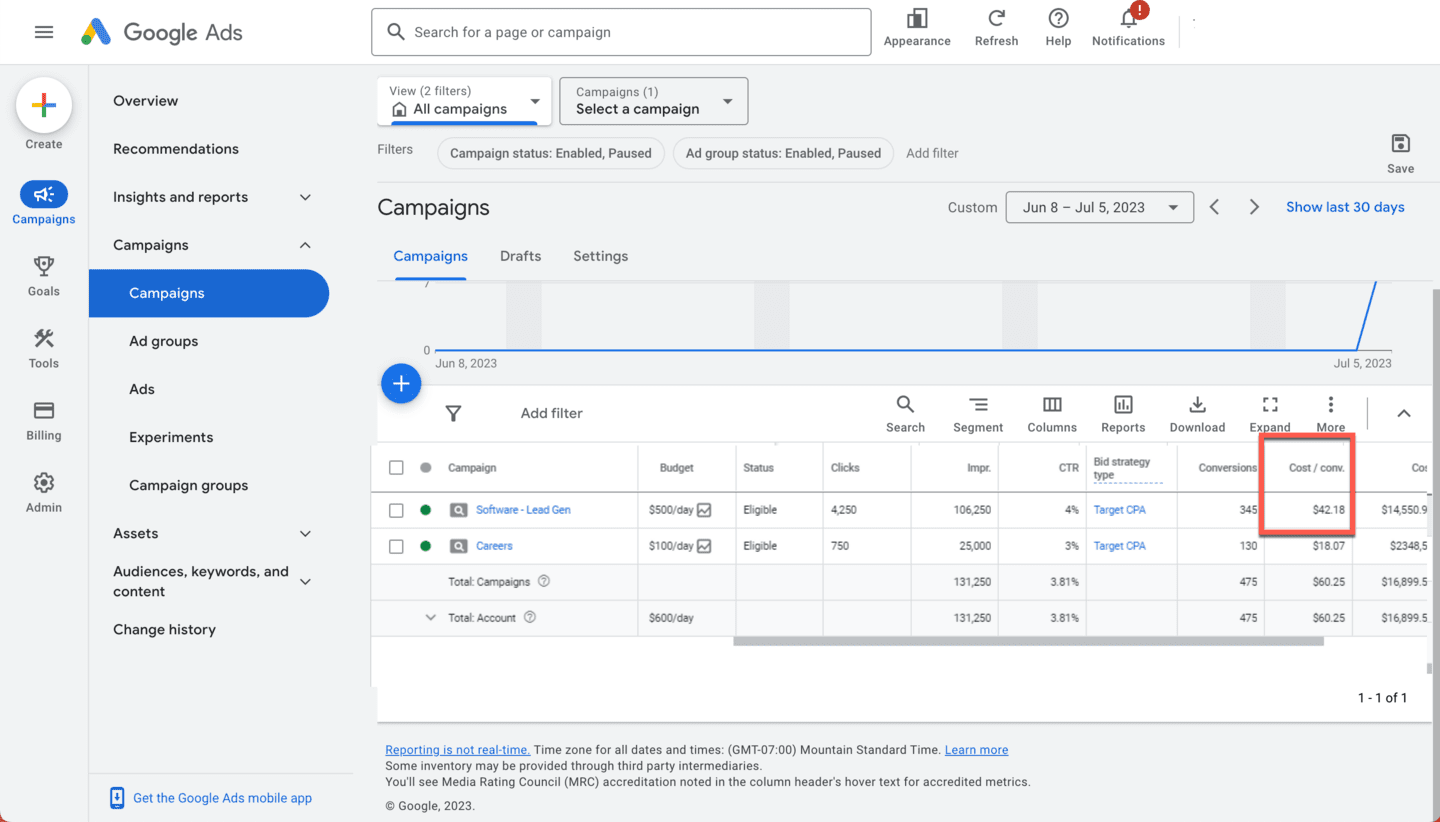
Task: Open the Select a campaign dropdown
Action: click(653, 101)
